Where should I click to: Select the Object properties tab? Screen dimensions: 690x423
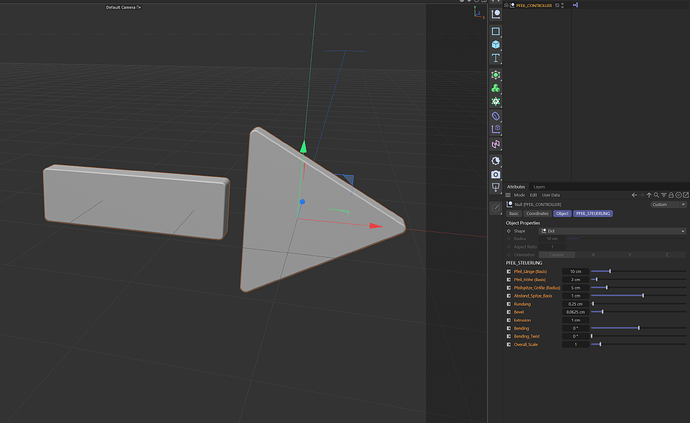click(562, 213)
